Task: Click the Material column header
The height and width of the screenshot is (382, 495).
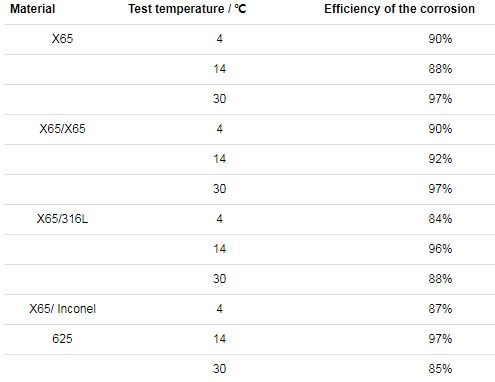Action: 33,9
